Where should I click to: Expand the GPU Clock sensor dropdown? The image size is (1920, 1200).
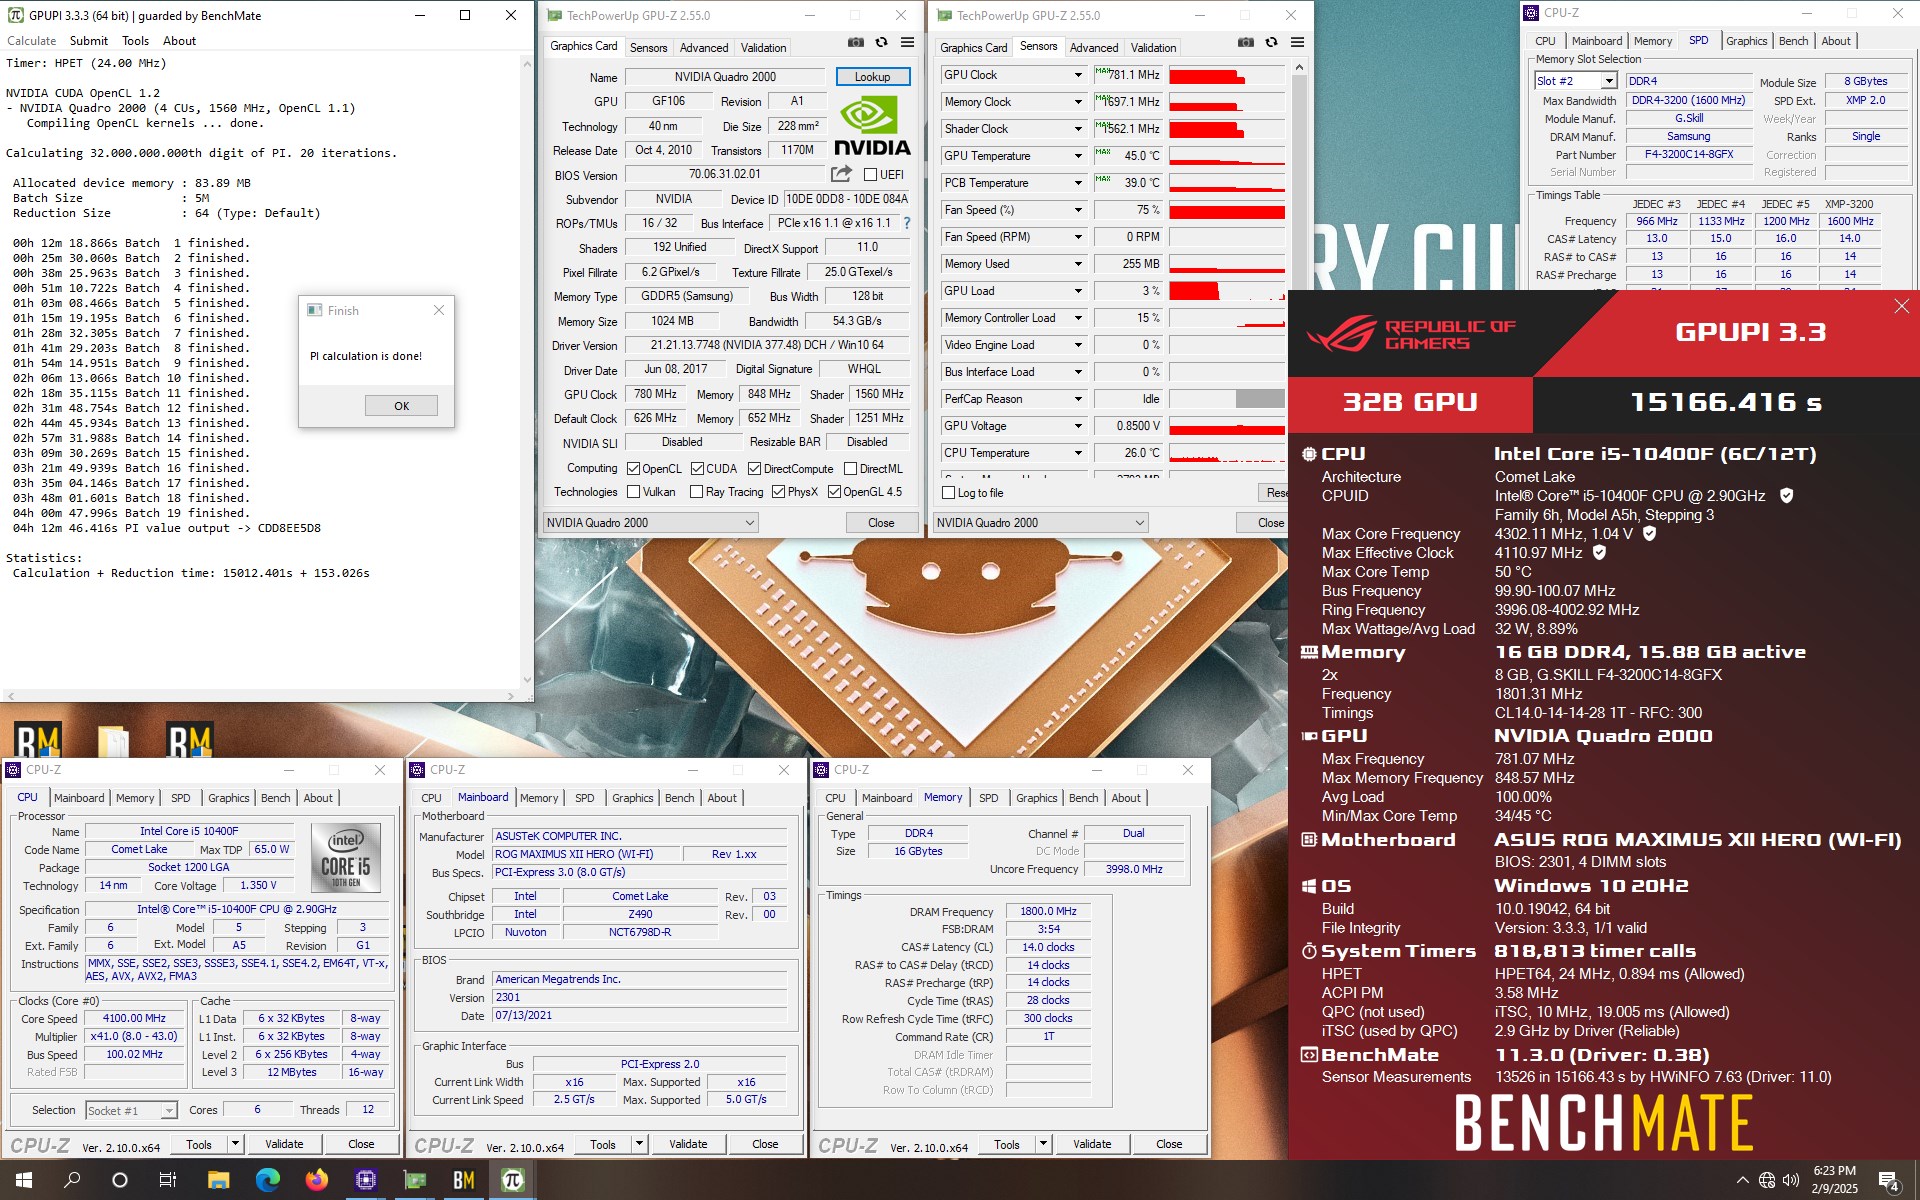click(x=1078, y=75)
